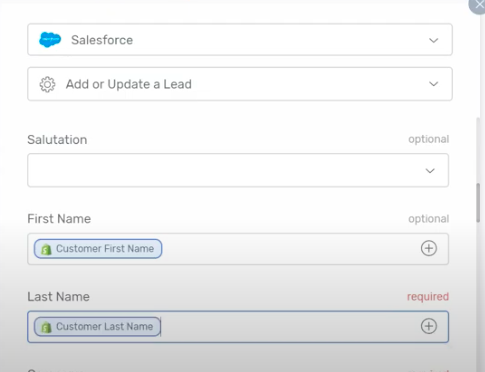Image resolution: width=485 pixels, height=372 pixels.
Task: Click the optional label beside Salutation
Action: coord(429,139)
